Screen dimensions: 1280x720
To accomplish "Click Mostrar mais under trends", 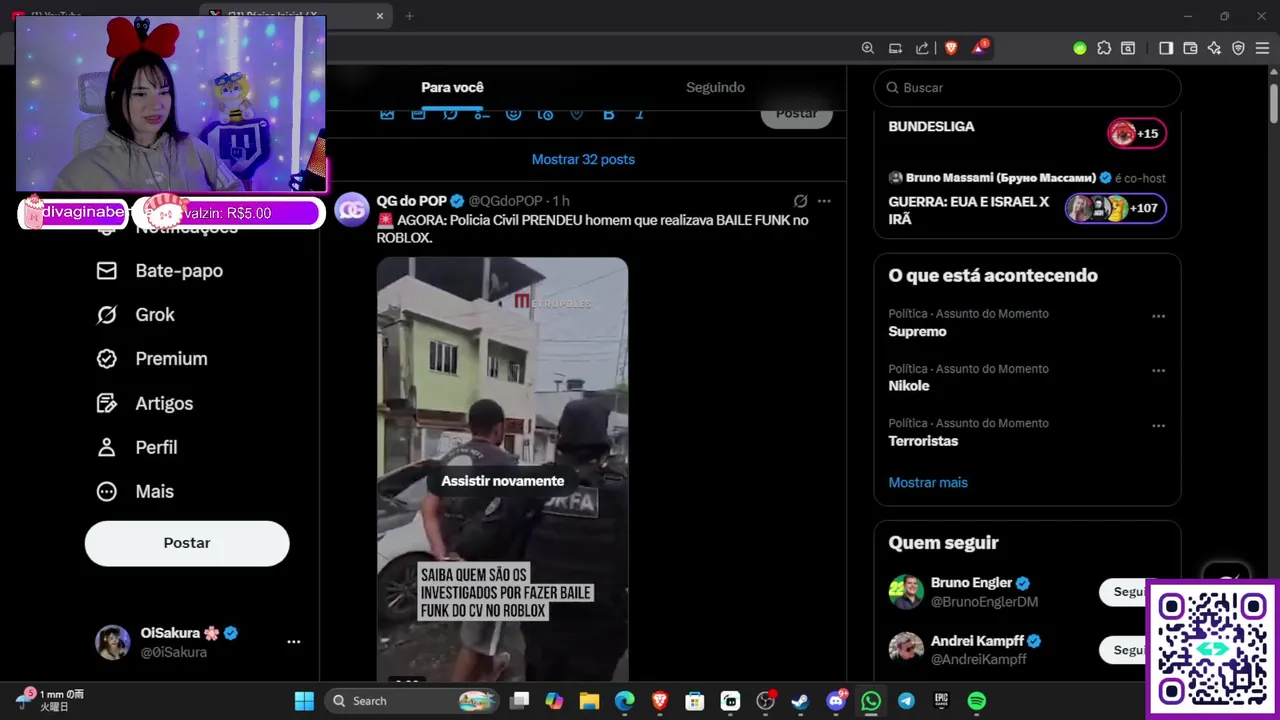I will pos(928,483).
